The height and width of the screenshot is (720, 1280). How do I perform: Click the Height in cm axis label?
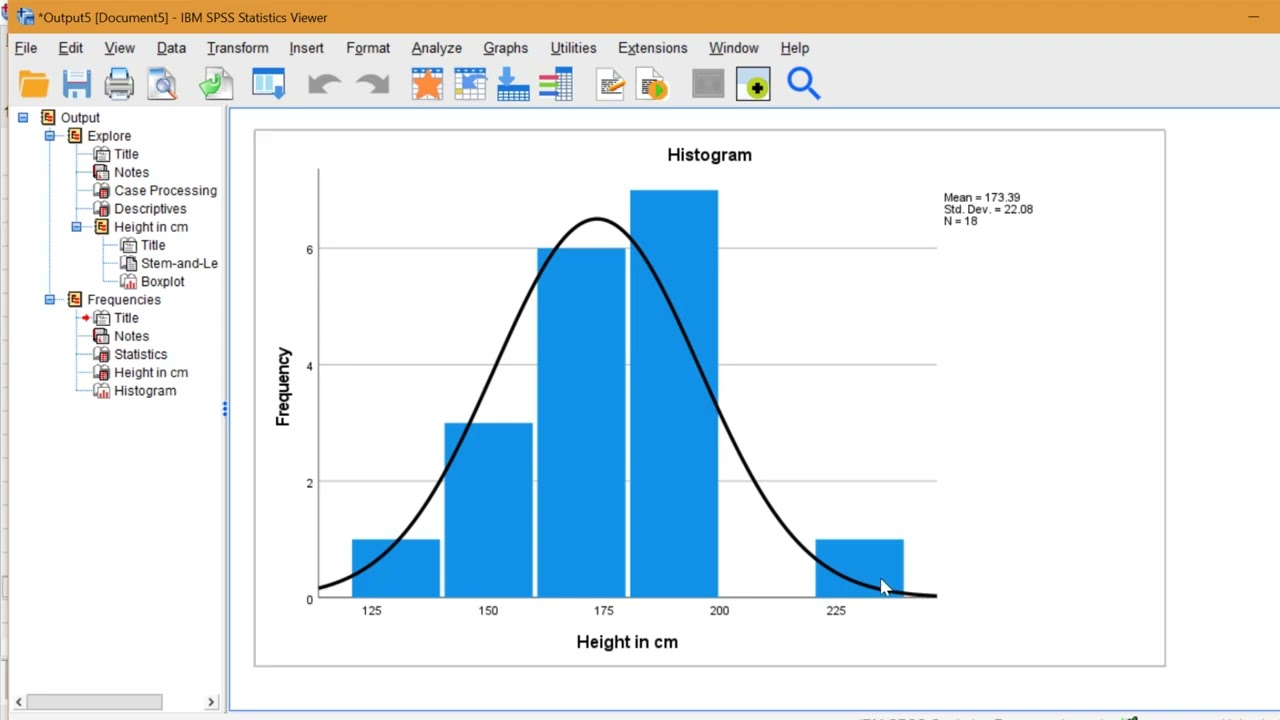pos(627,642)
